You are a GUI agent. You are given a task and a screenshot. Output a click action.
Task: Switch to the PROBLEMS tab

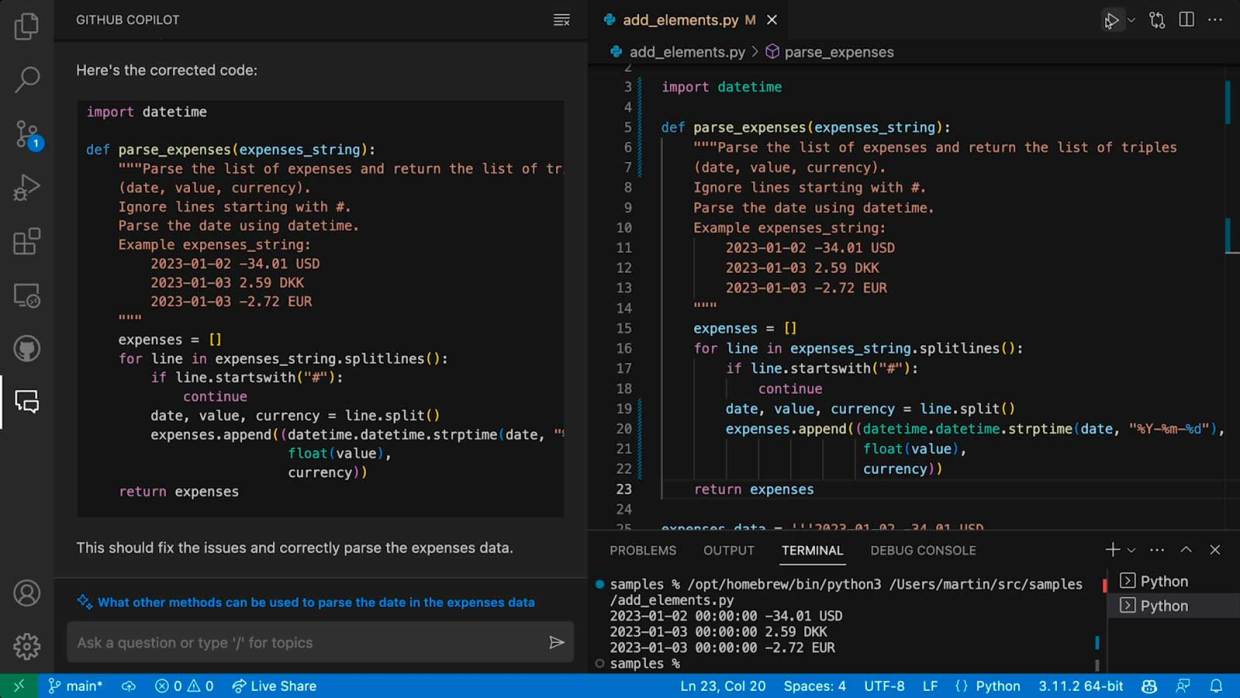click(643, 550)
